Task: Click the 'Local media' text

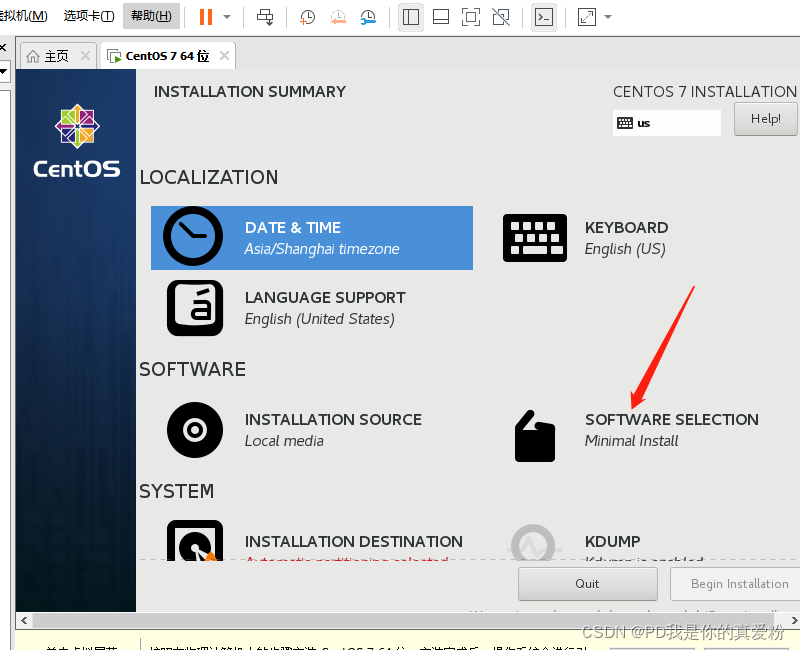Action: pyautogui.click(x=284, y=441)
